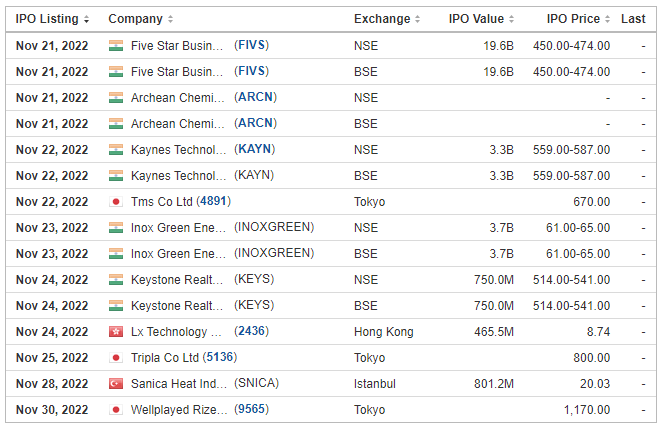The width and height of the screenshot is (662, 426).
Task: Click the Tms Co Ltd company name
Action: tap(162, 202)
